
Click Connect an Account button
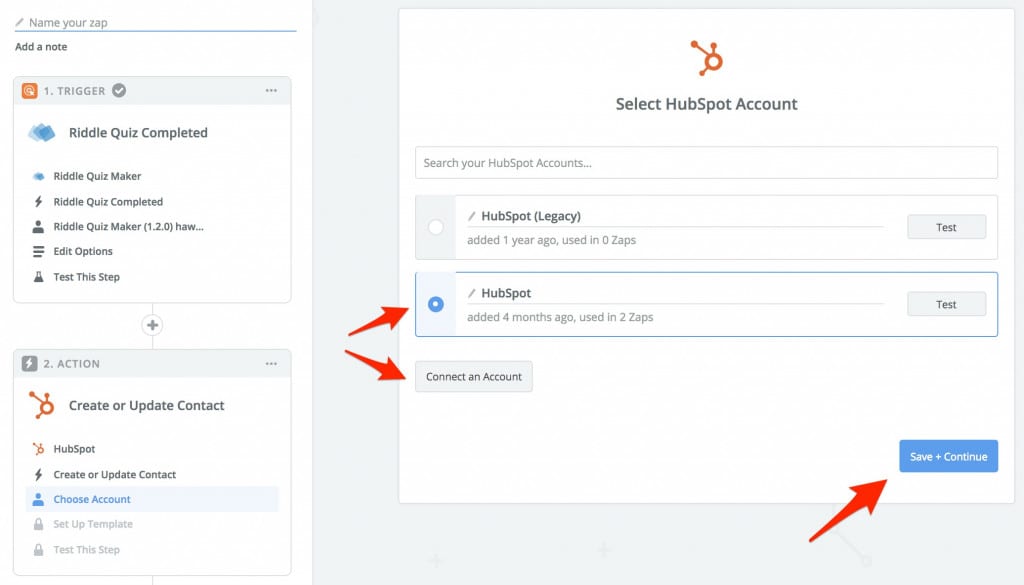coord(473,377)
